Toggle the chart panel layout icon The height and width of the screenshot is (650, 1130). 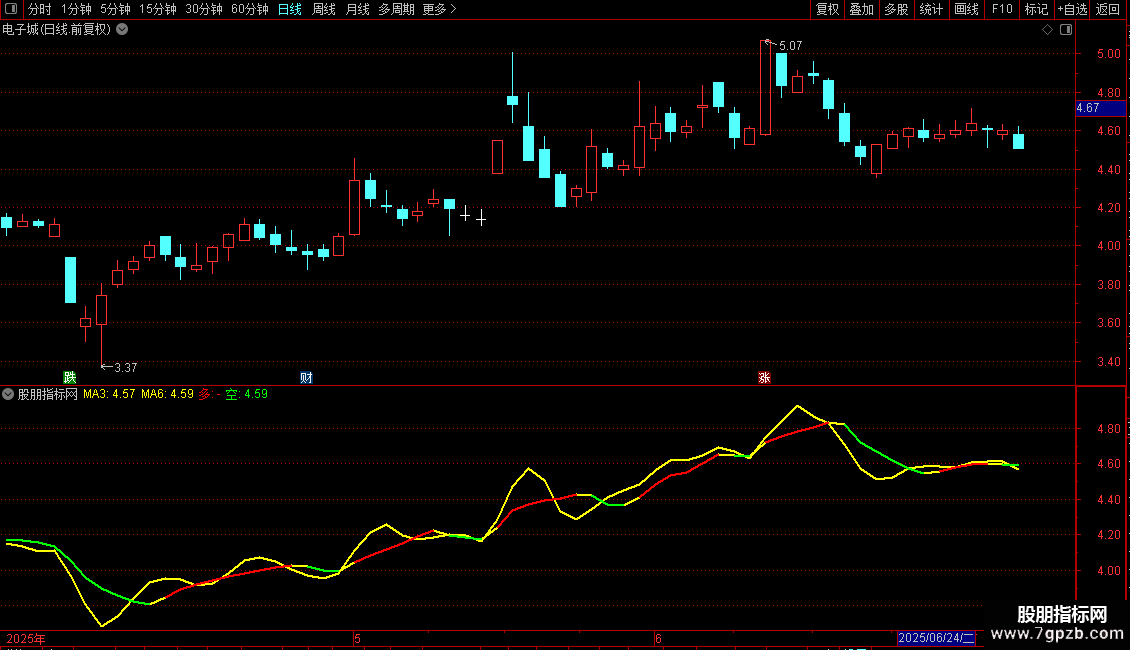click(x=1066, y=30)
